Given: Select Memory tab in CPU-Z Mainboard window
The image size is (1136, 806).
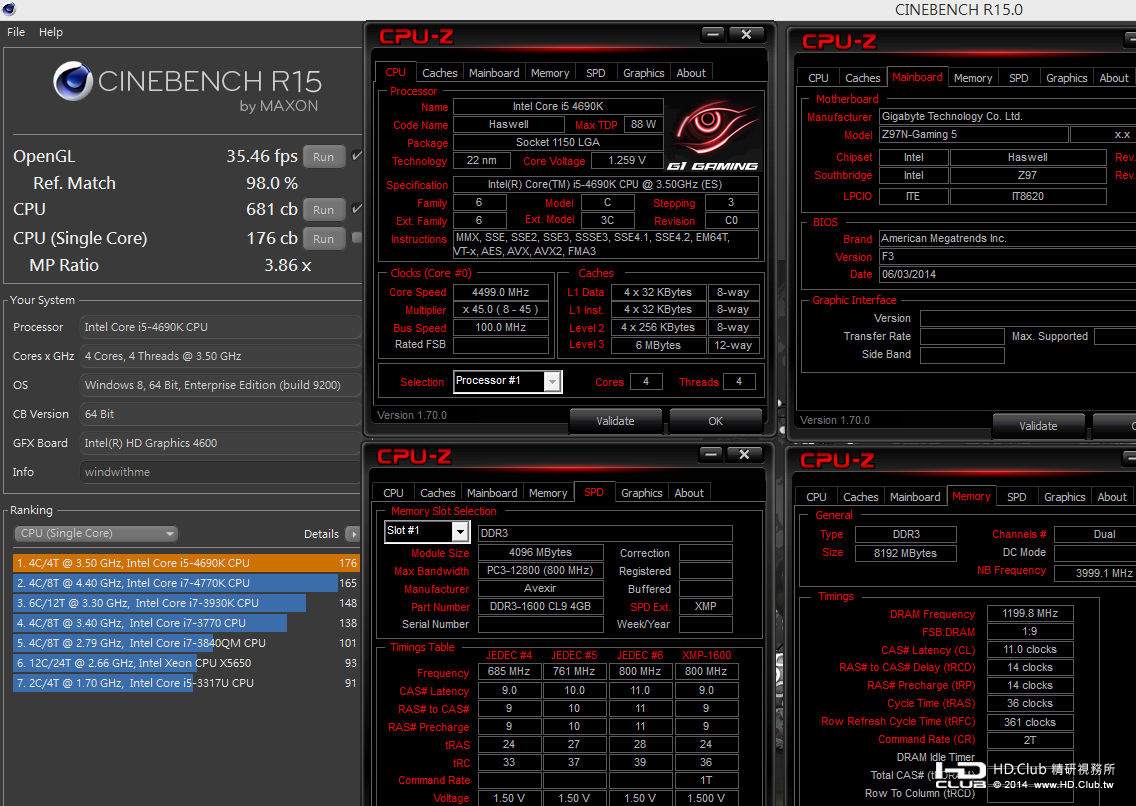Looking at the screenshot, I should [973, 77].
